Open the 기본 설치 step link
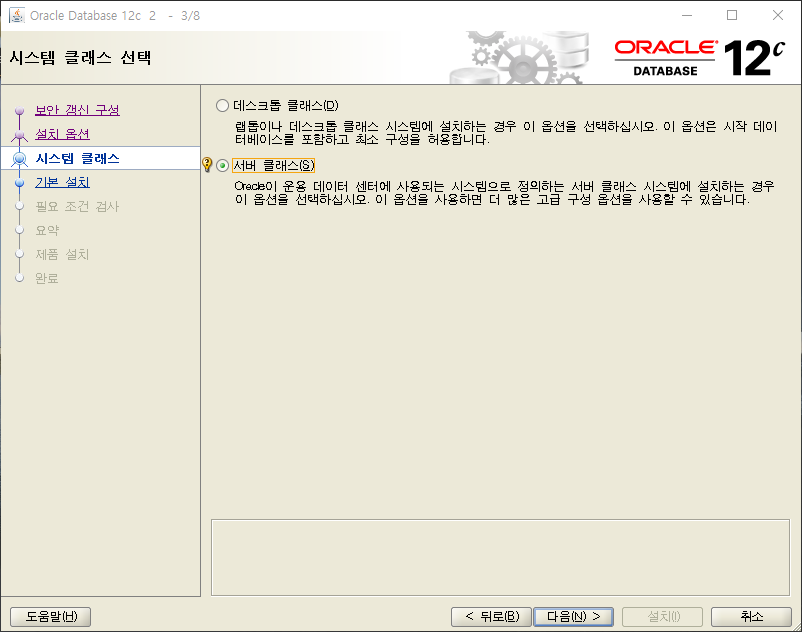Image resolution: width=802 pixels, height=632 pixels. click(62, 182)
